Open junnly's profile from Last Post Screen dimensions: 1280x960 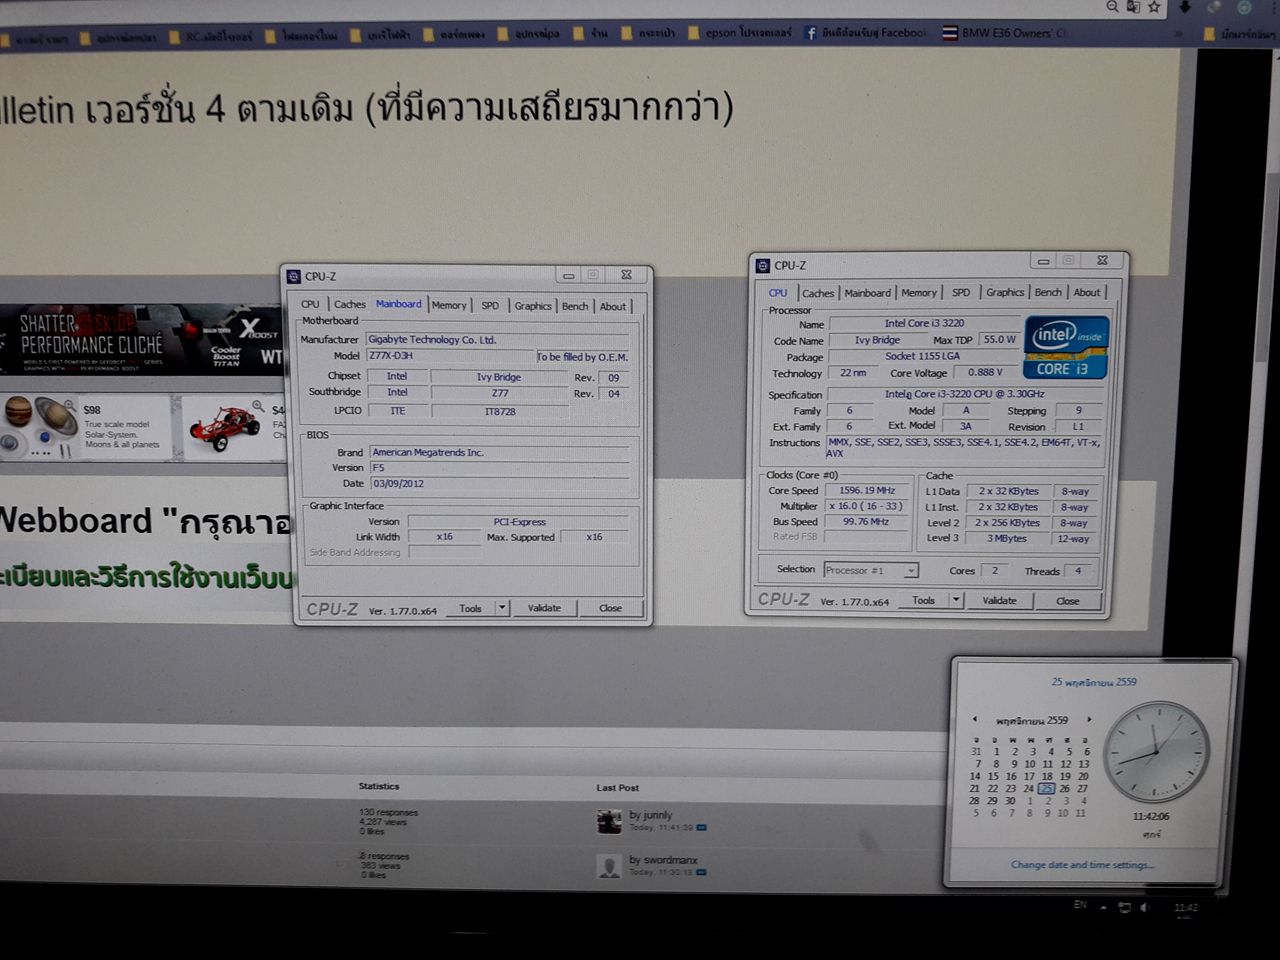(656, 815)
